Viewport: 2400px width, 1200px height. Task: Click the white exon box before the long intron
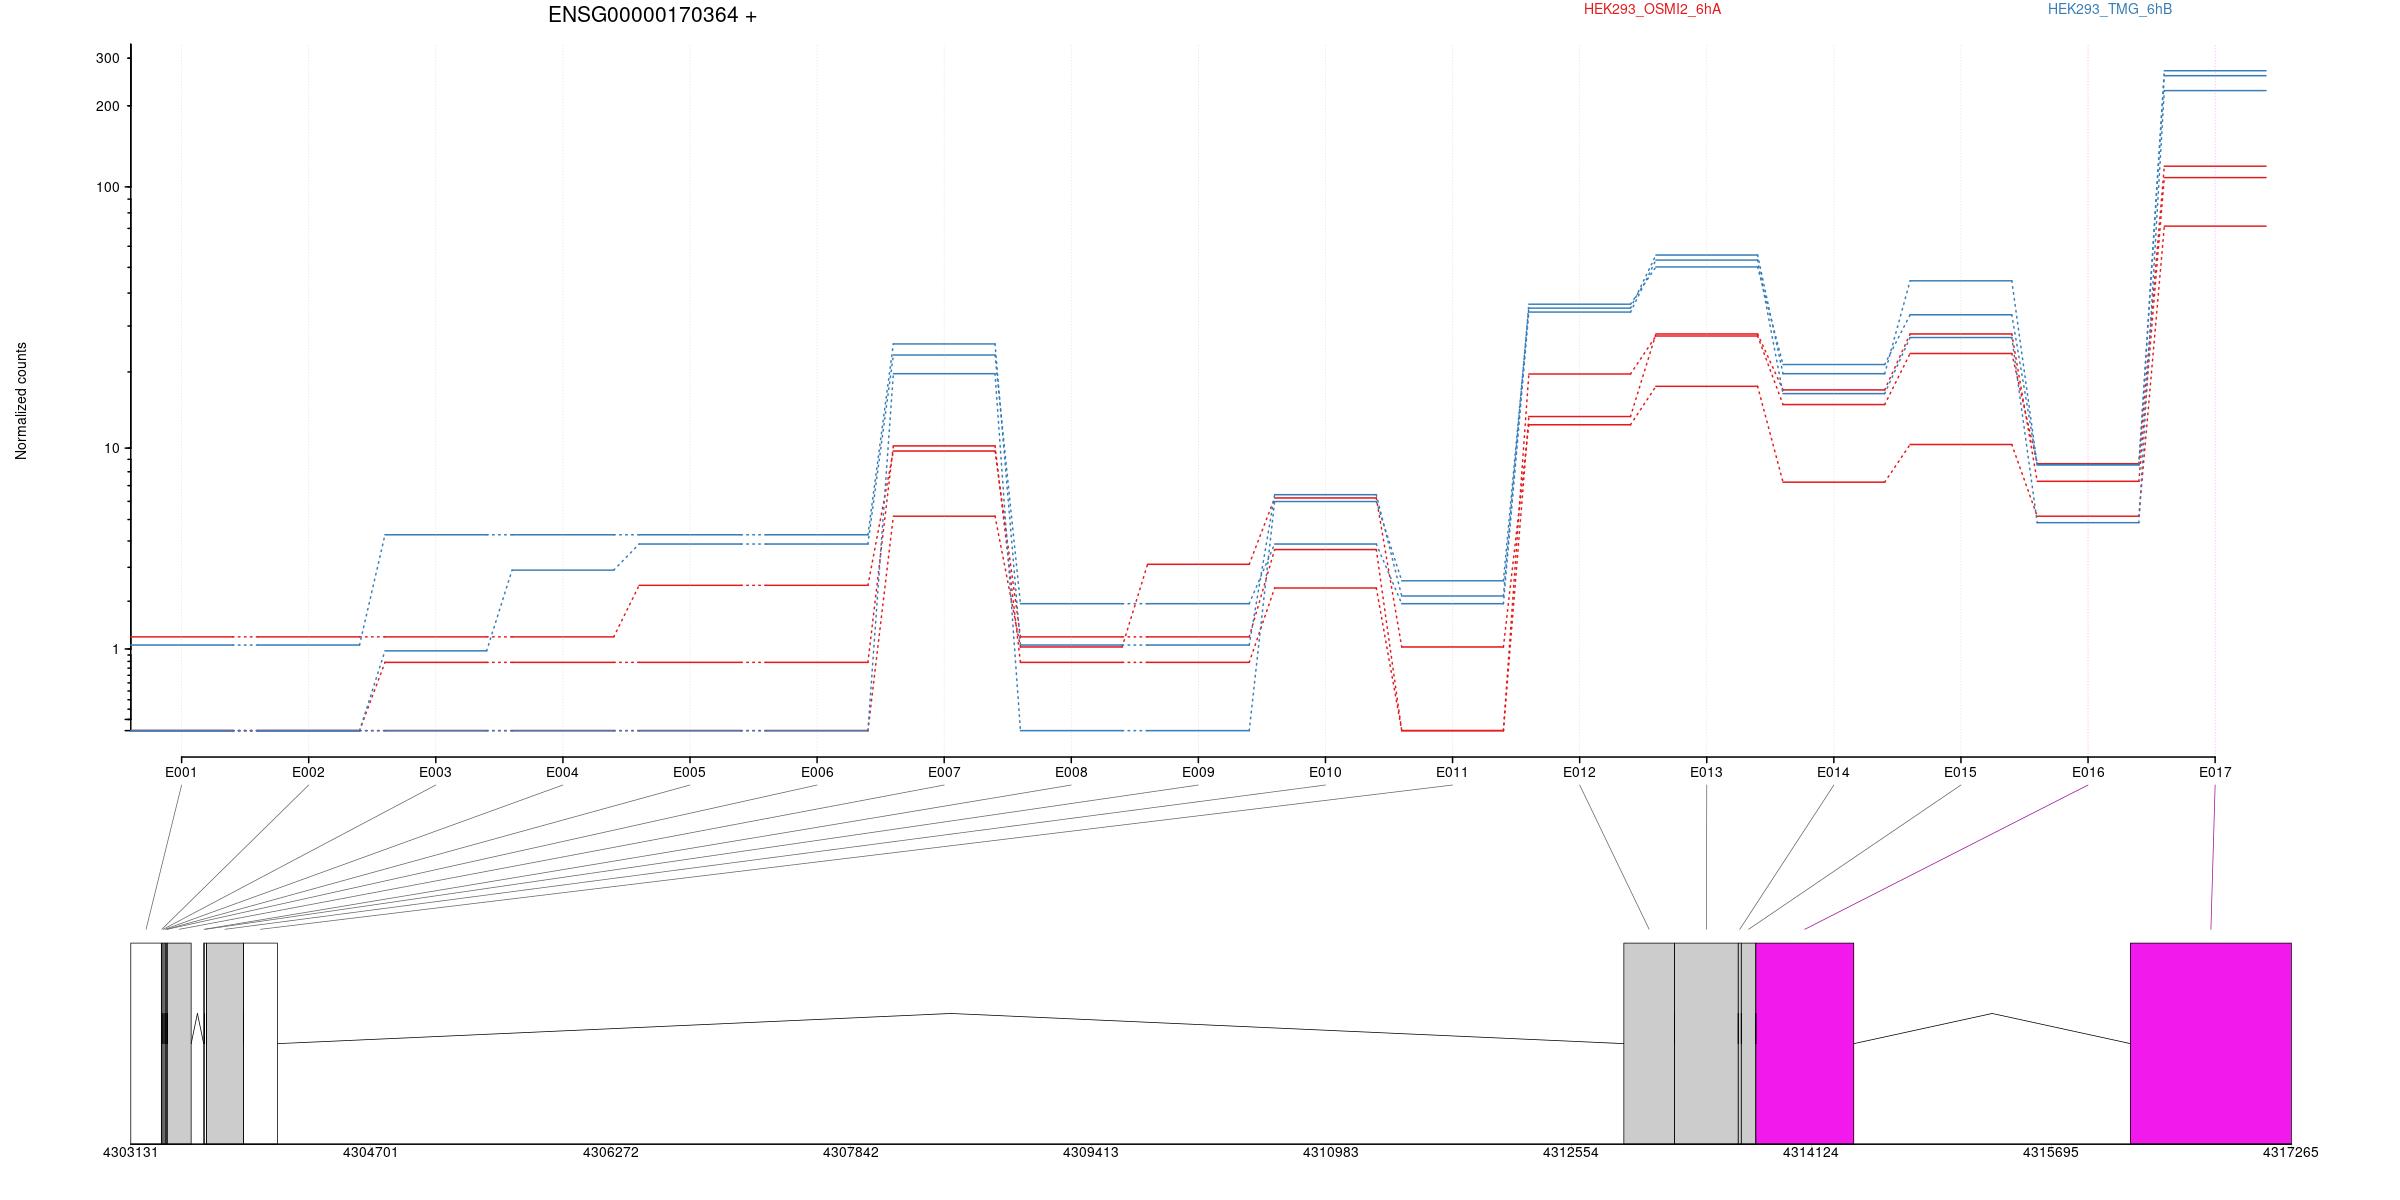(260, 1043)
